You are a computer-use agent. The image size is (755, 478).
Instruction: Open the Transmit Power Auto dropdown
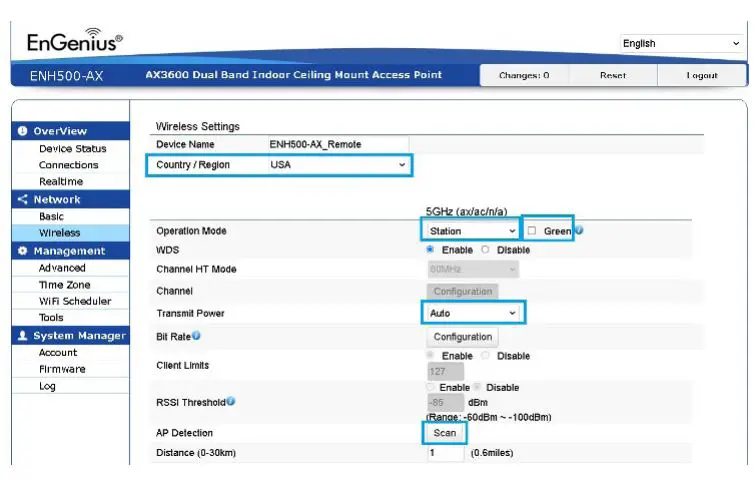[473, 313]
